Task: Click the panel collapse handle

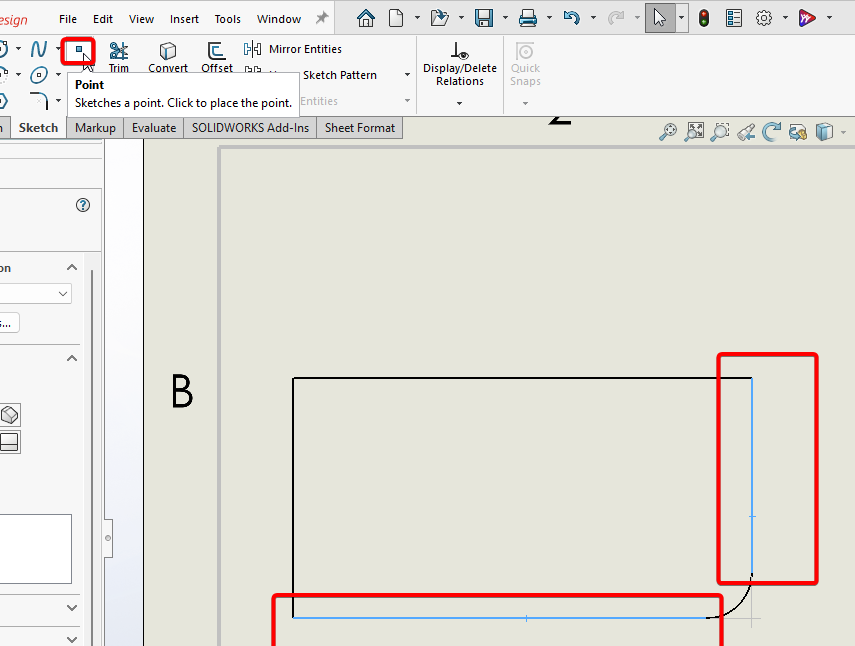Action: click(108, 538)
